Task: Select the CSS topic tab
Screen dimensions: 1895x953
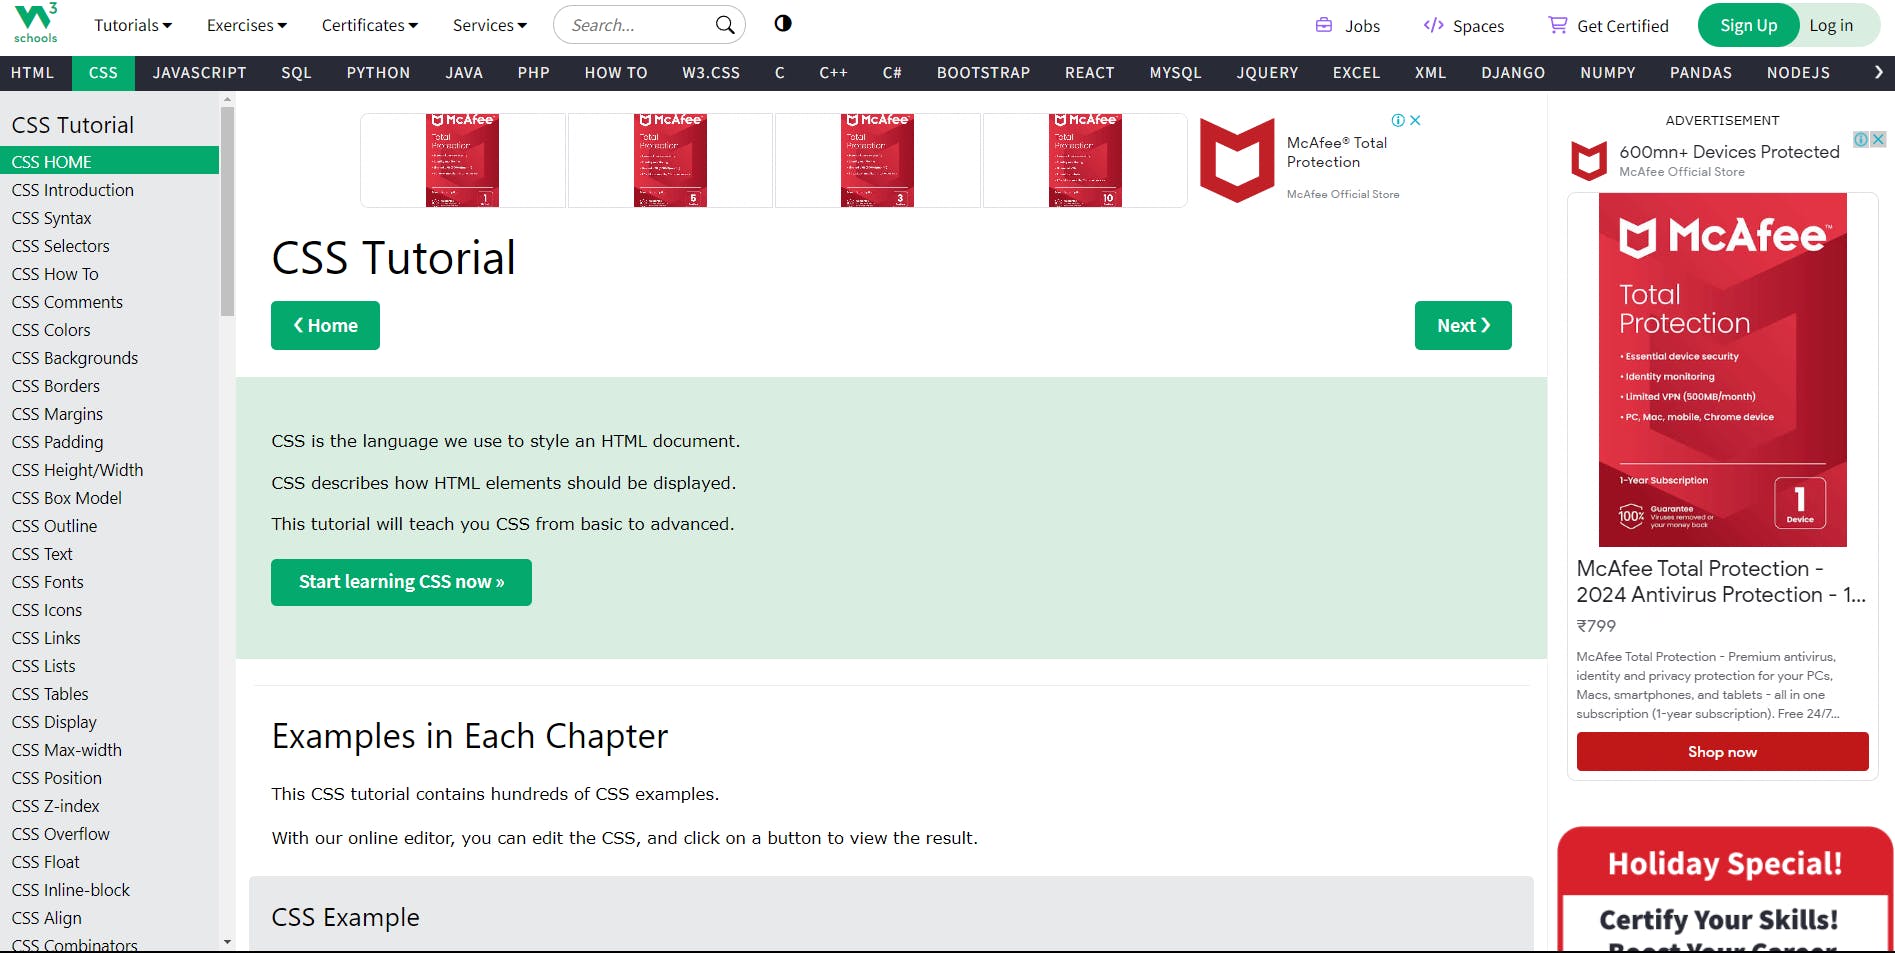Action: [103, 73]
